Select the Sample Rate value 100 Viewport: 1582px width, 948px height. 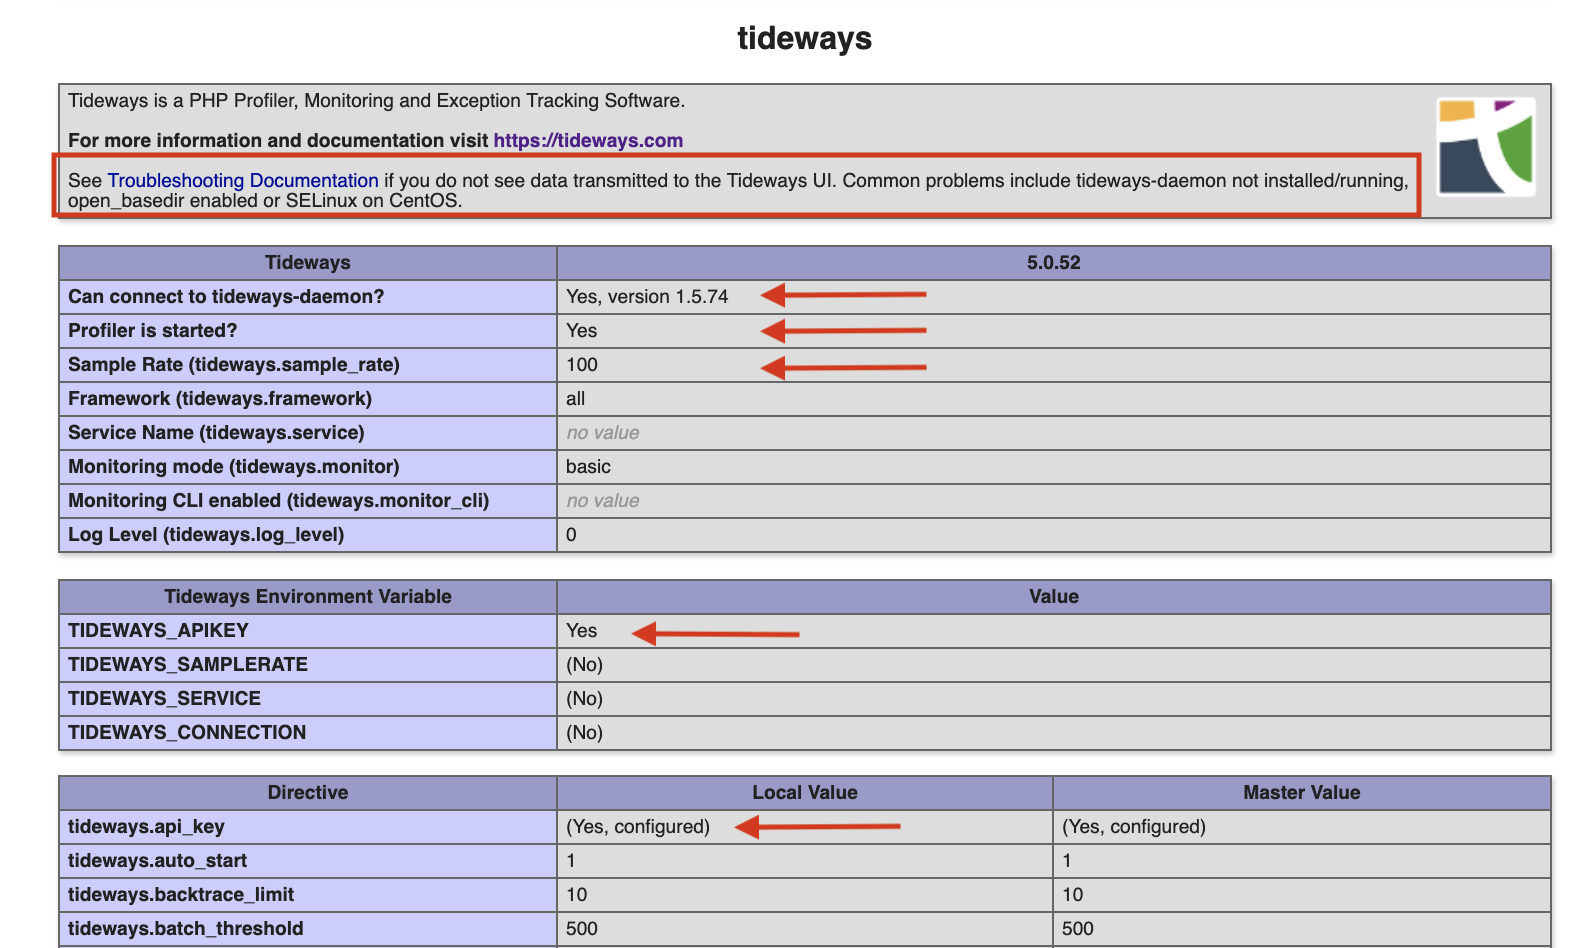(x=582, y=365)
